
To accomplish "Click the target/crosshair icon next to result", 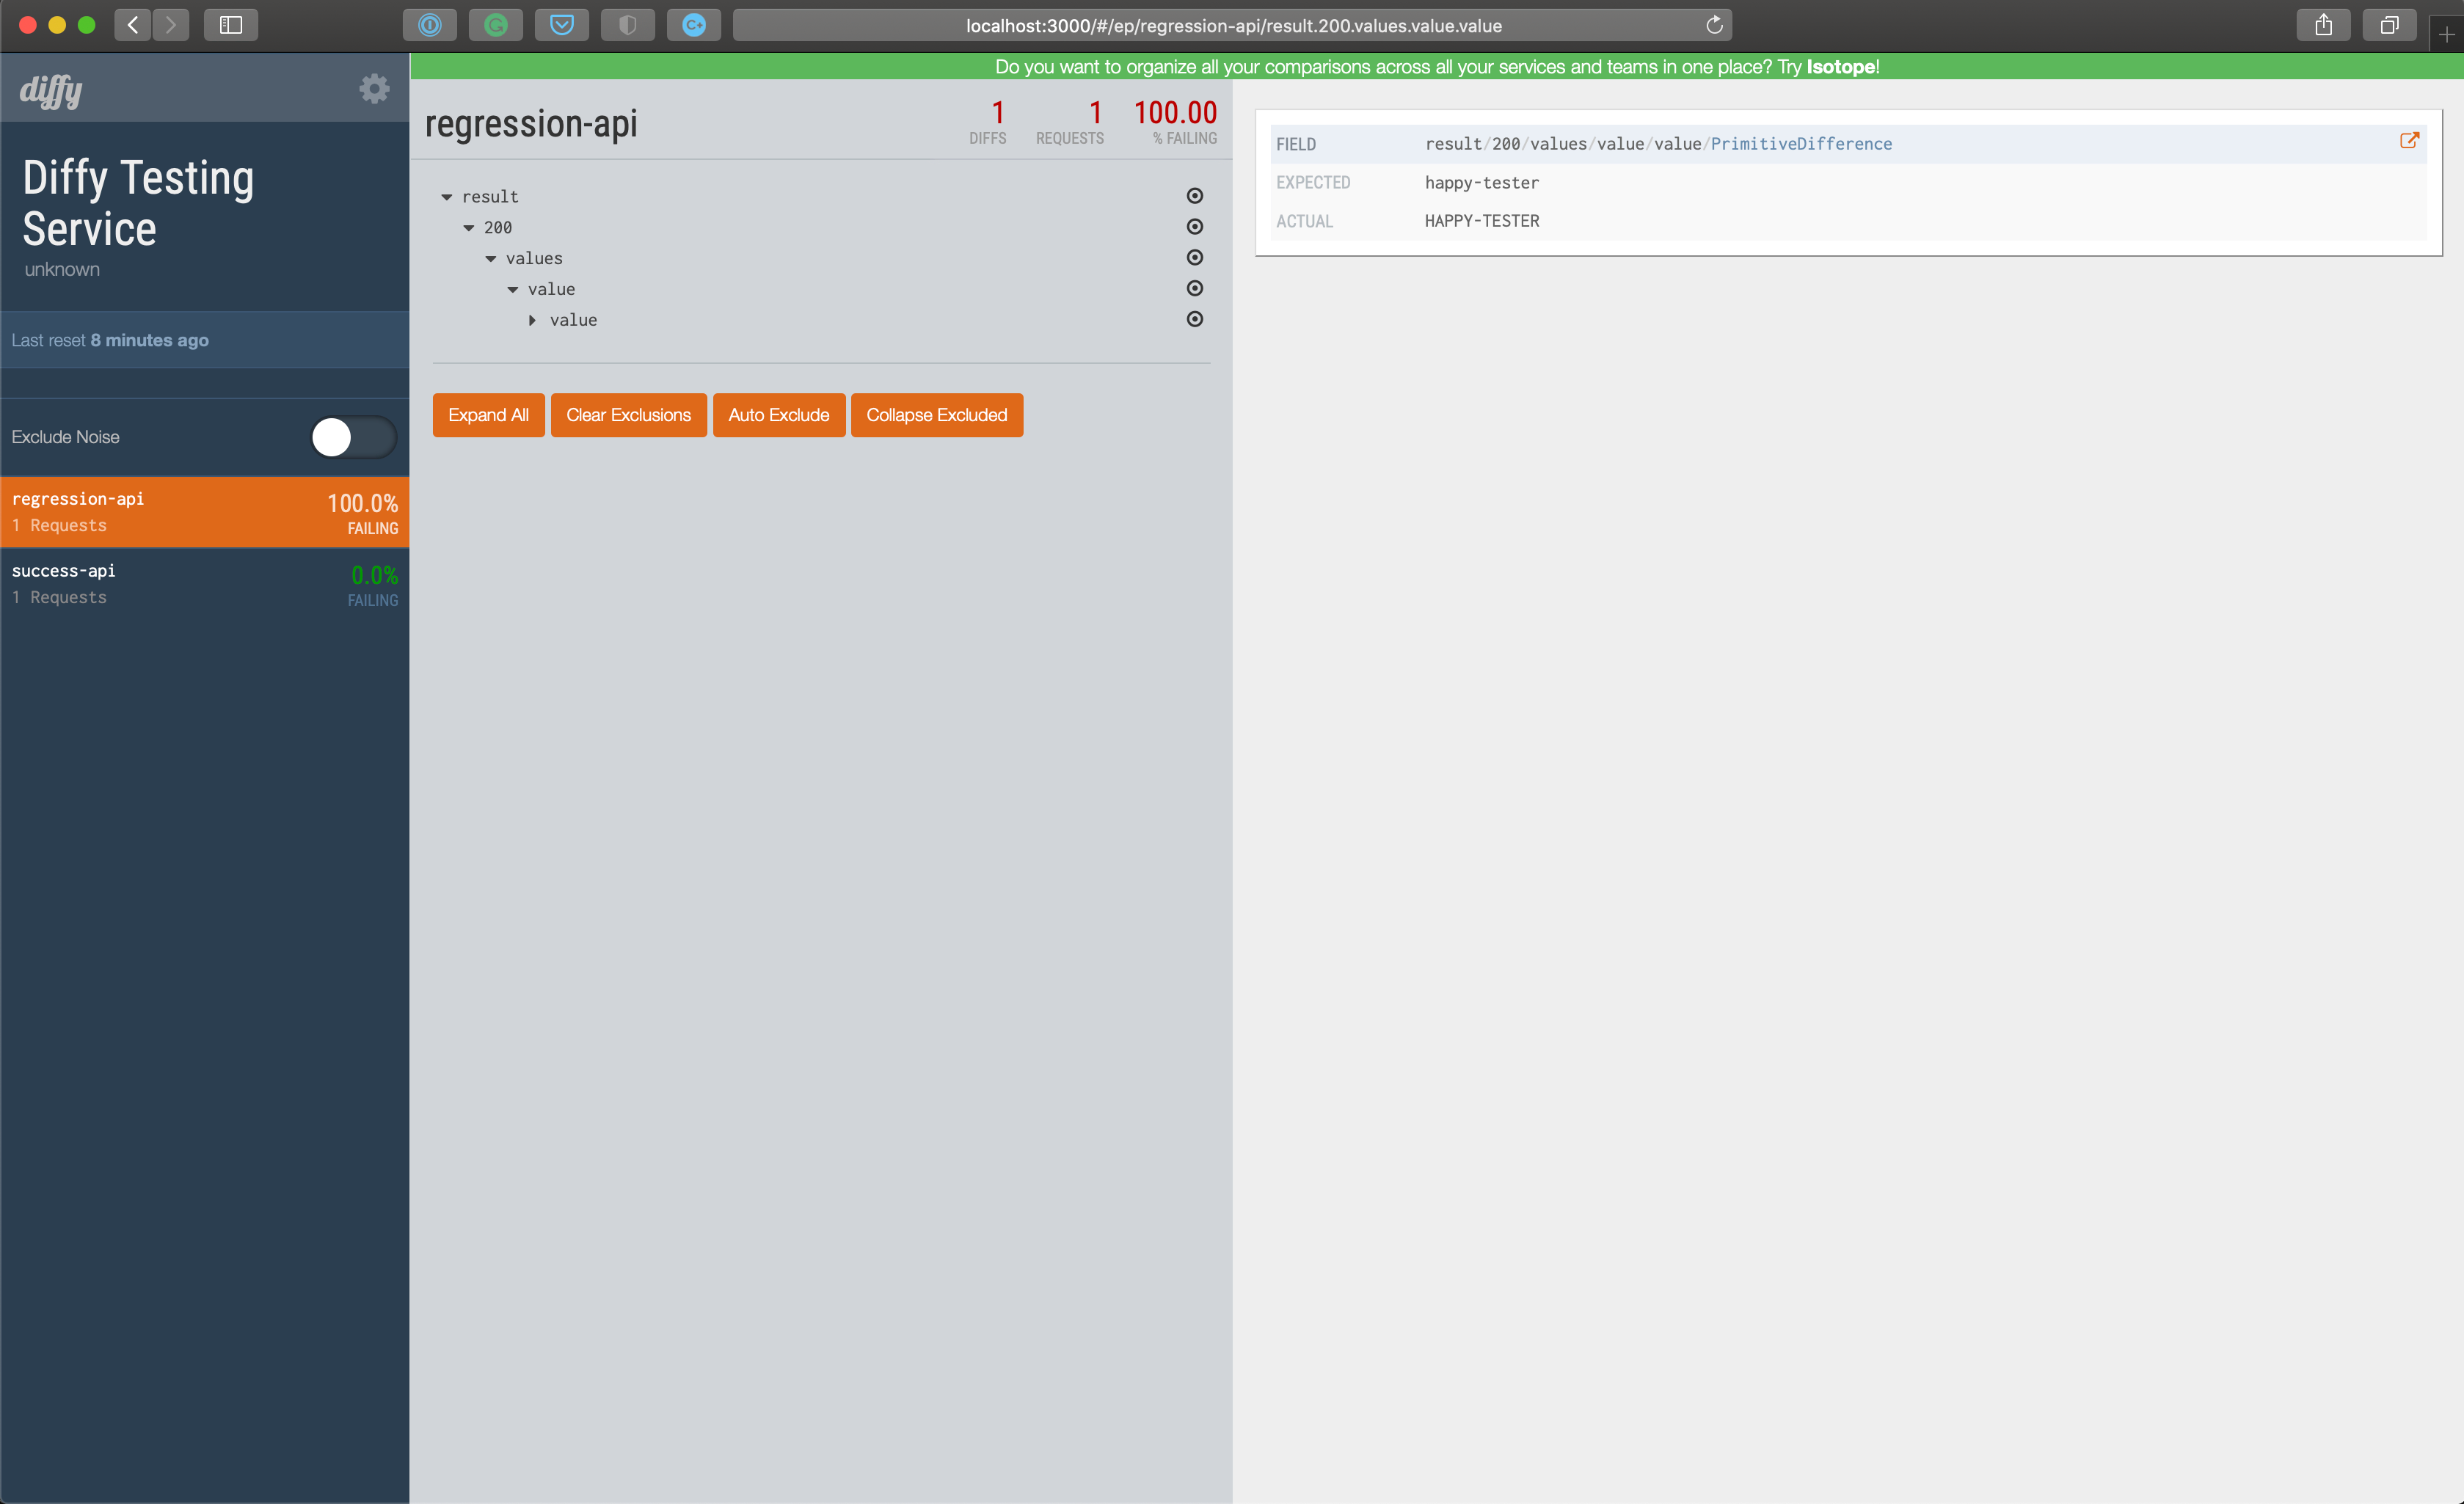I will coord(1197,195).
